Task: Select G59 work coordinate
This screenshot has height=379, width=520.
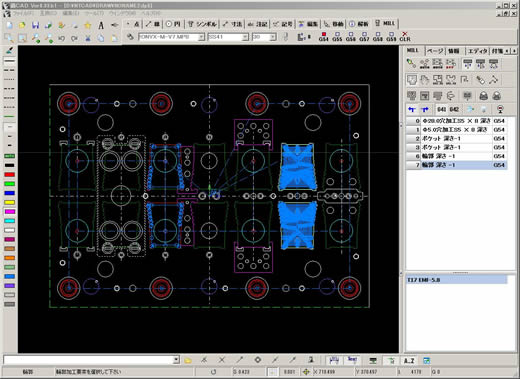Action: click(x=391, y=37)
